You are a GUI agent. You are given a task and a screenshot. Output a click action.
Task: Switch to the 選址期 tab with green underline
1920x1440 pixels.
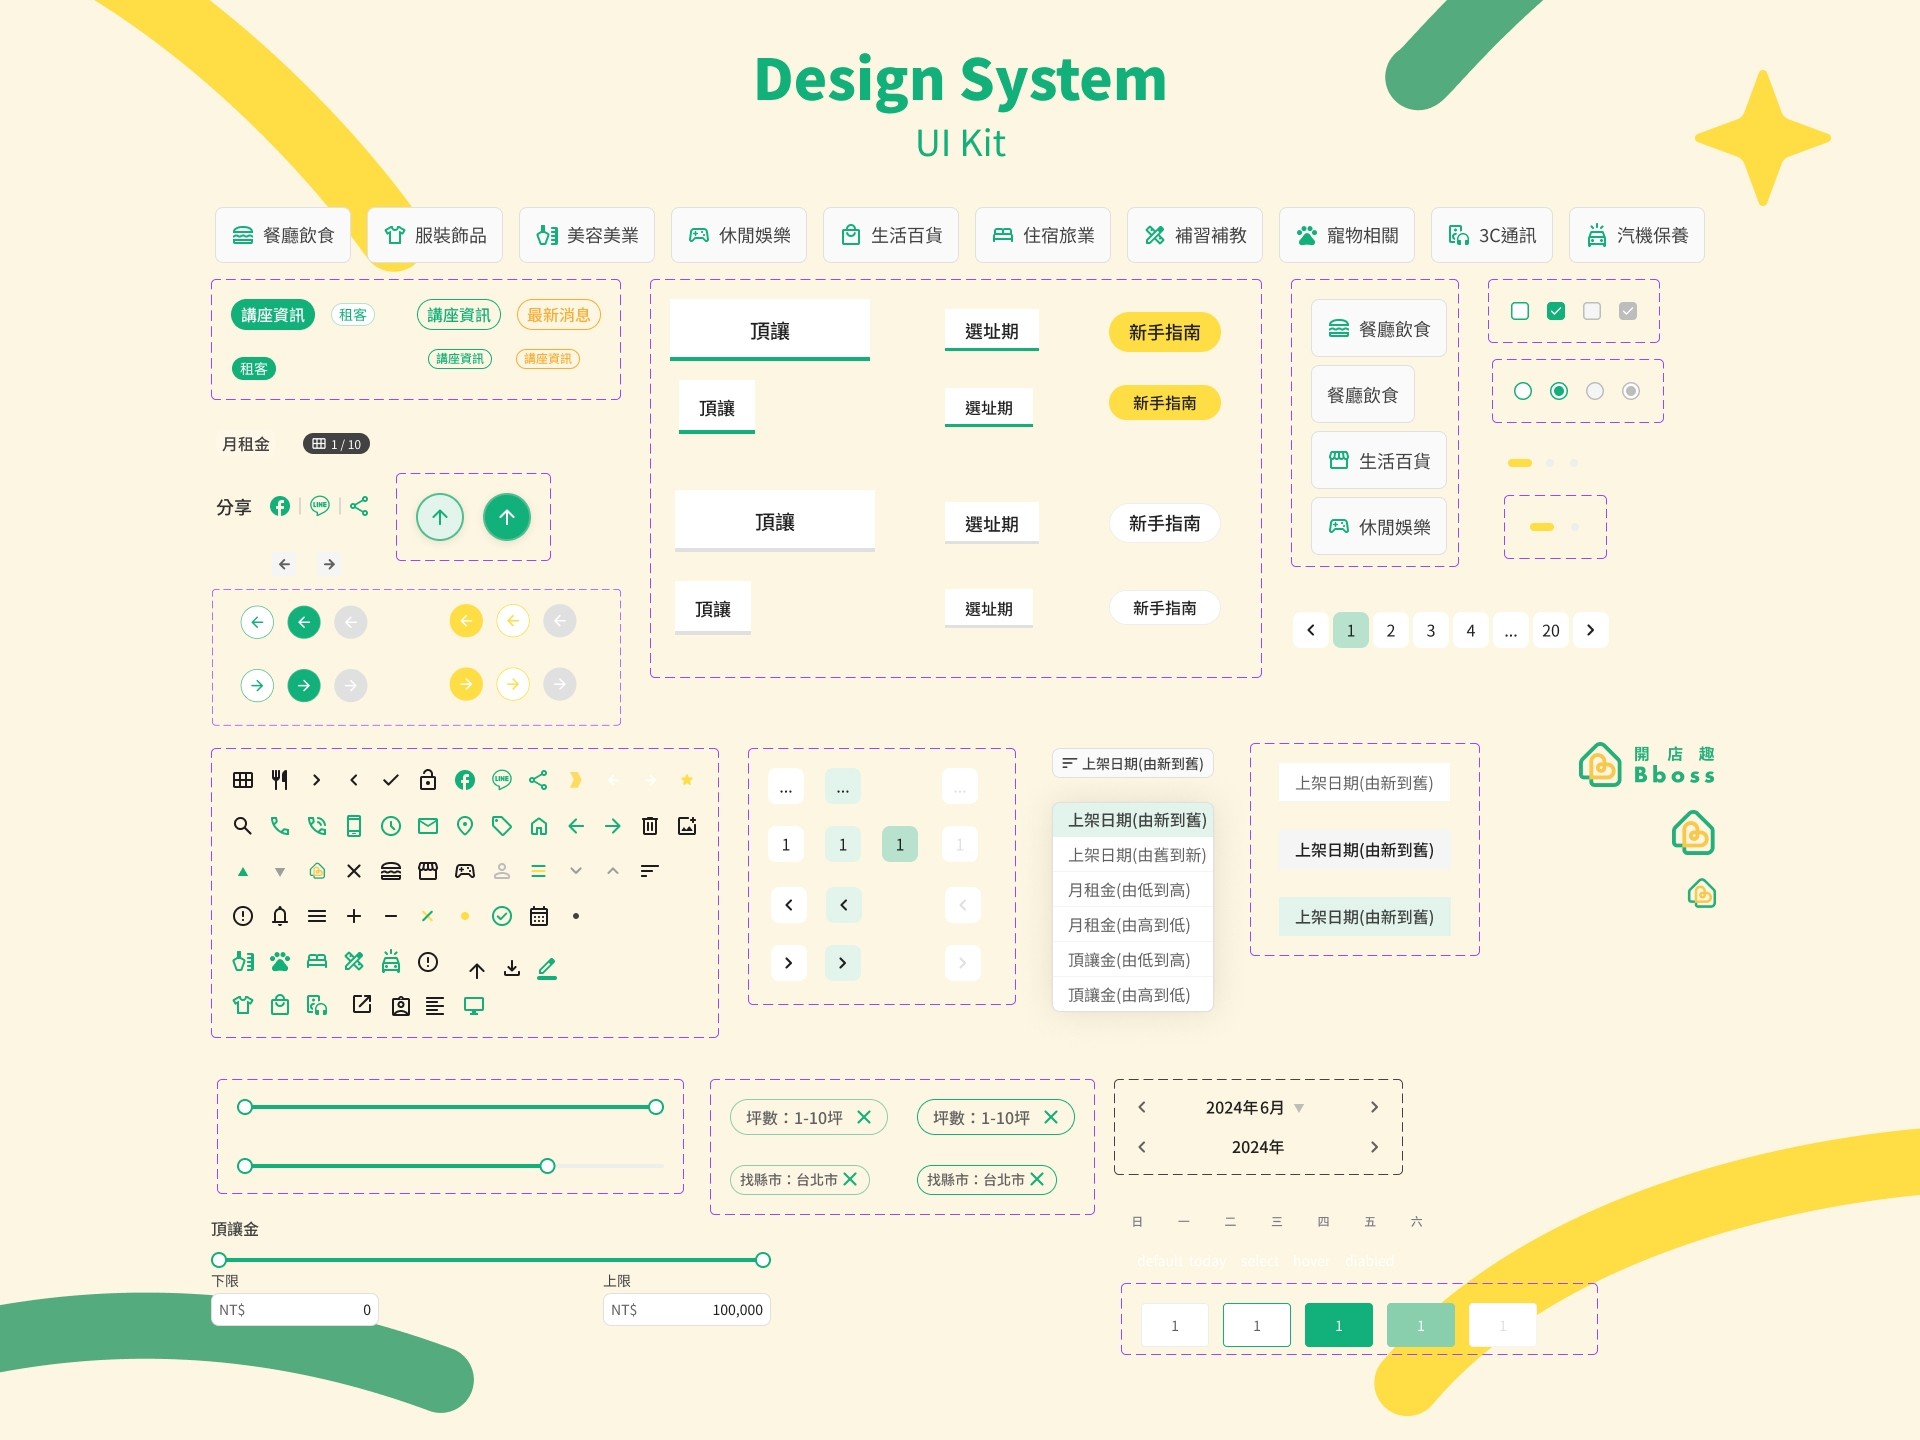991,331
